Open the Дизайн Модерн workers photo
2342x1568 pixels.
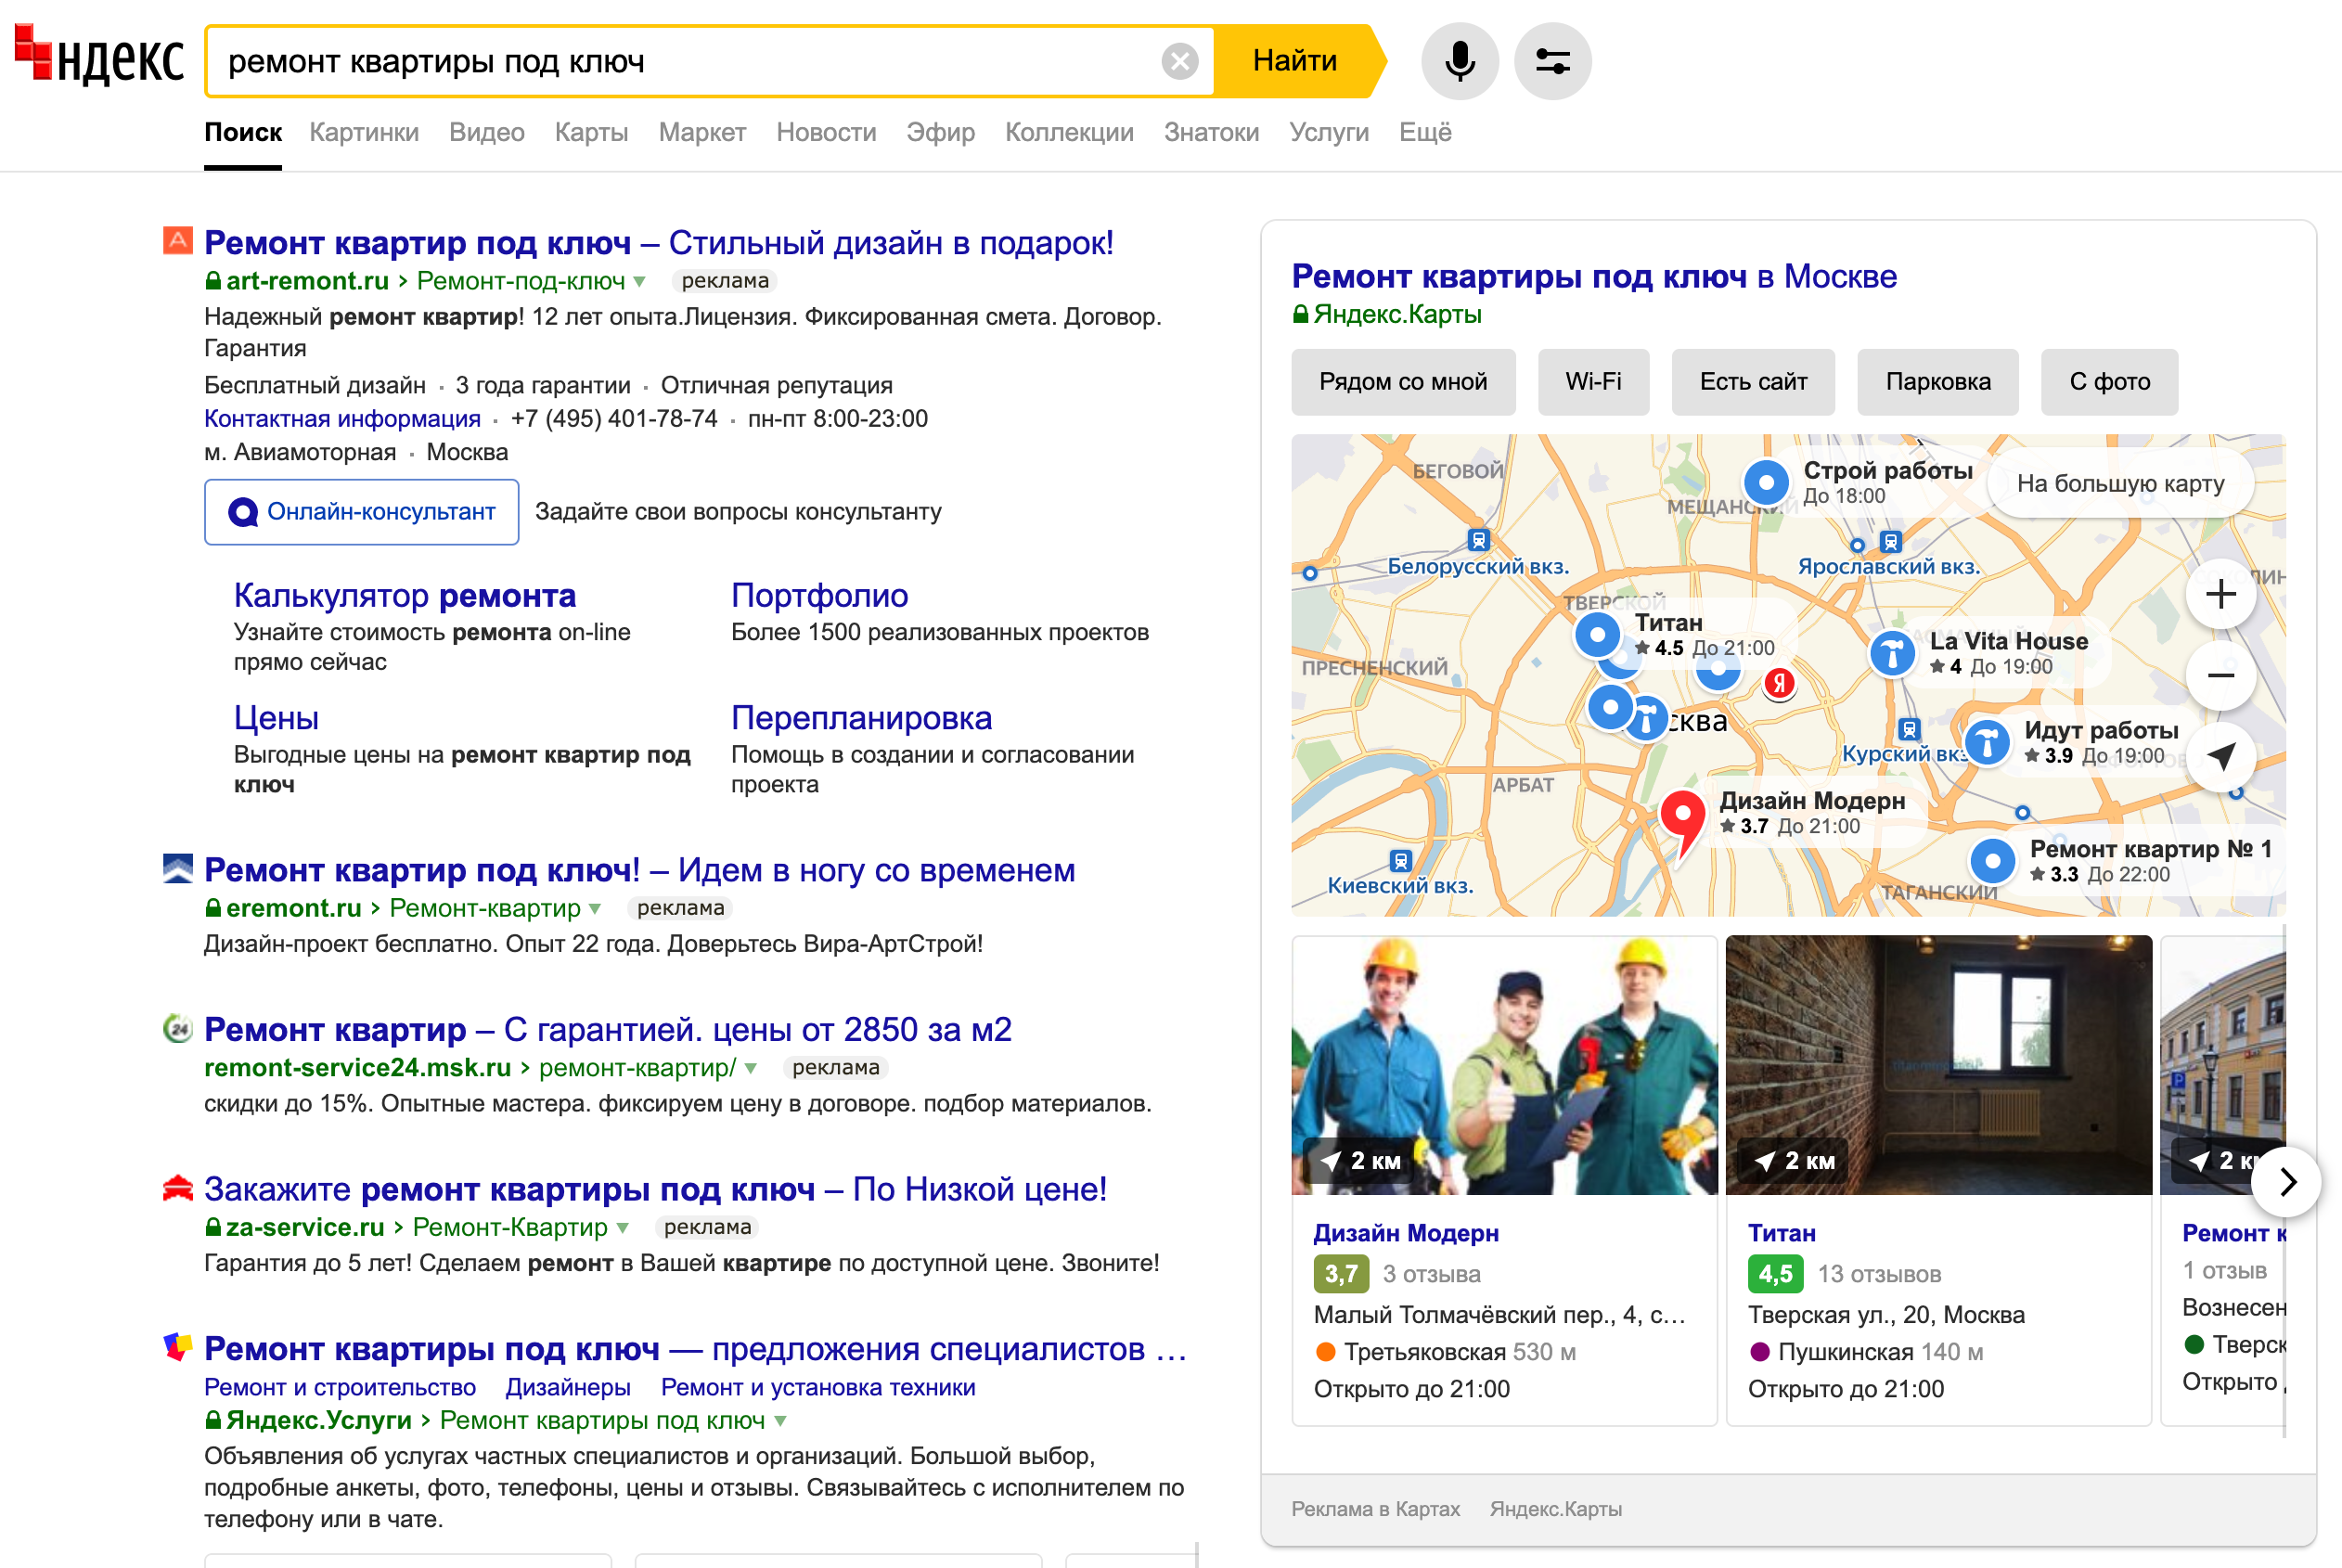click(1504, 1065)
